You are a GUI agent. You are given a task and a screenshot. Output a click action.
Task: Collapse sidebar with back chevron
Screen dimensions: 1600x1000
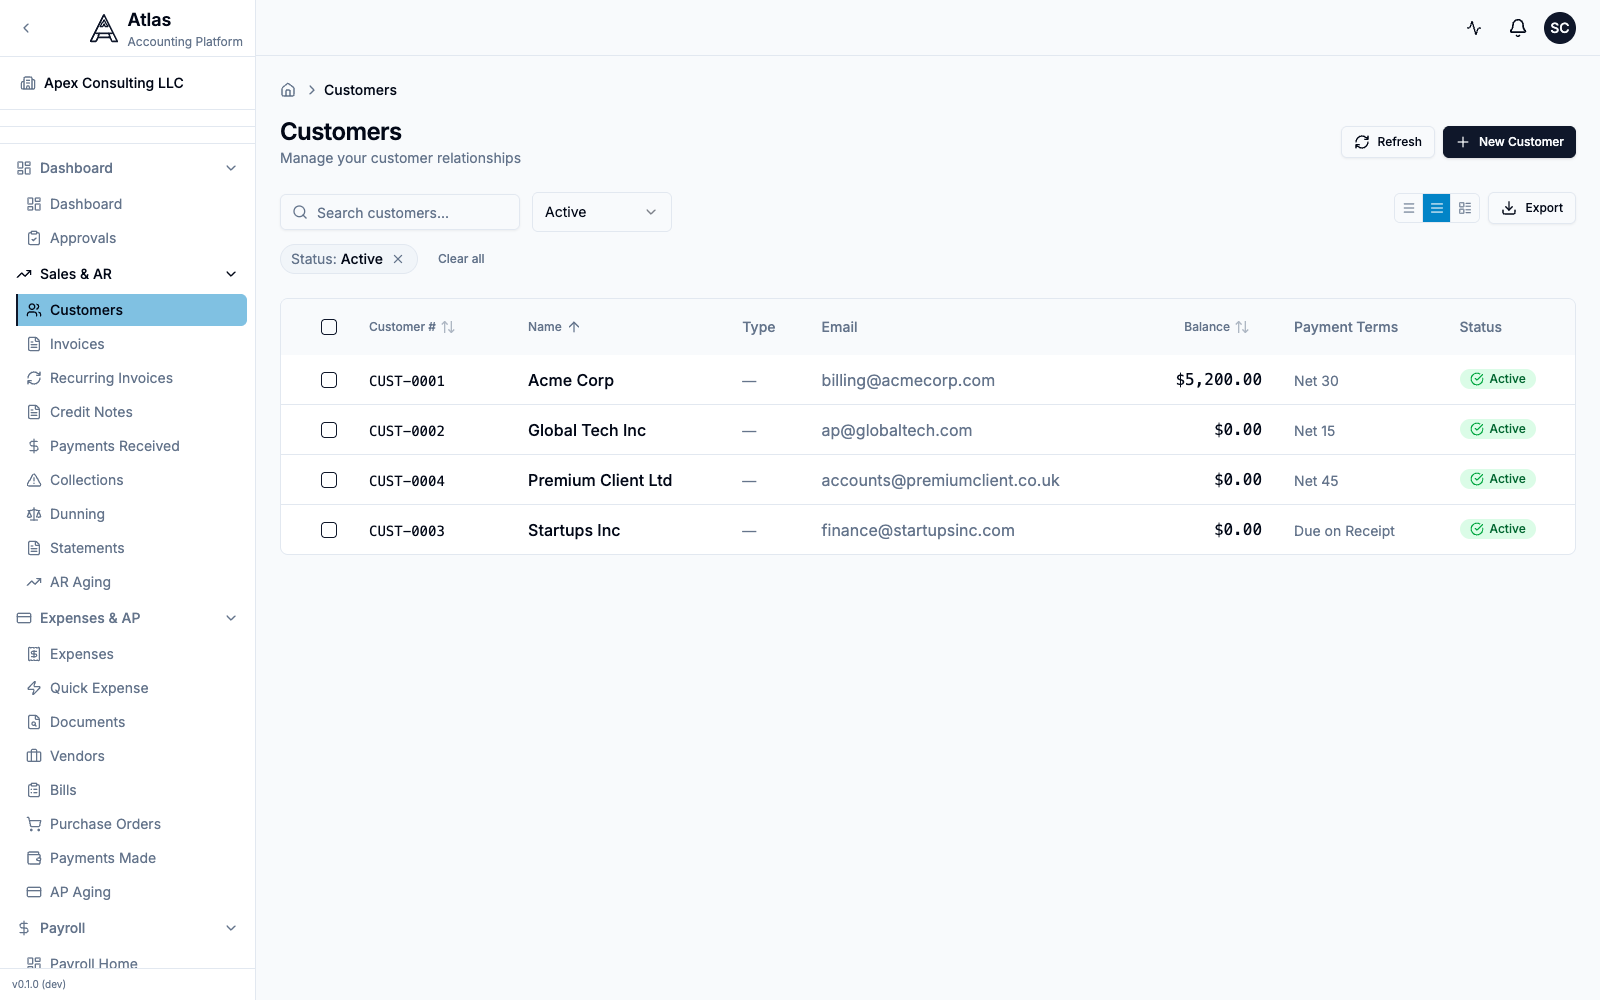(x=26, y=28)
